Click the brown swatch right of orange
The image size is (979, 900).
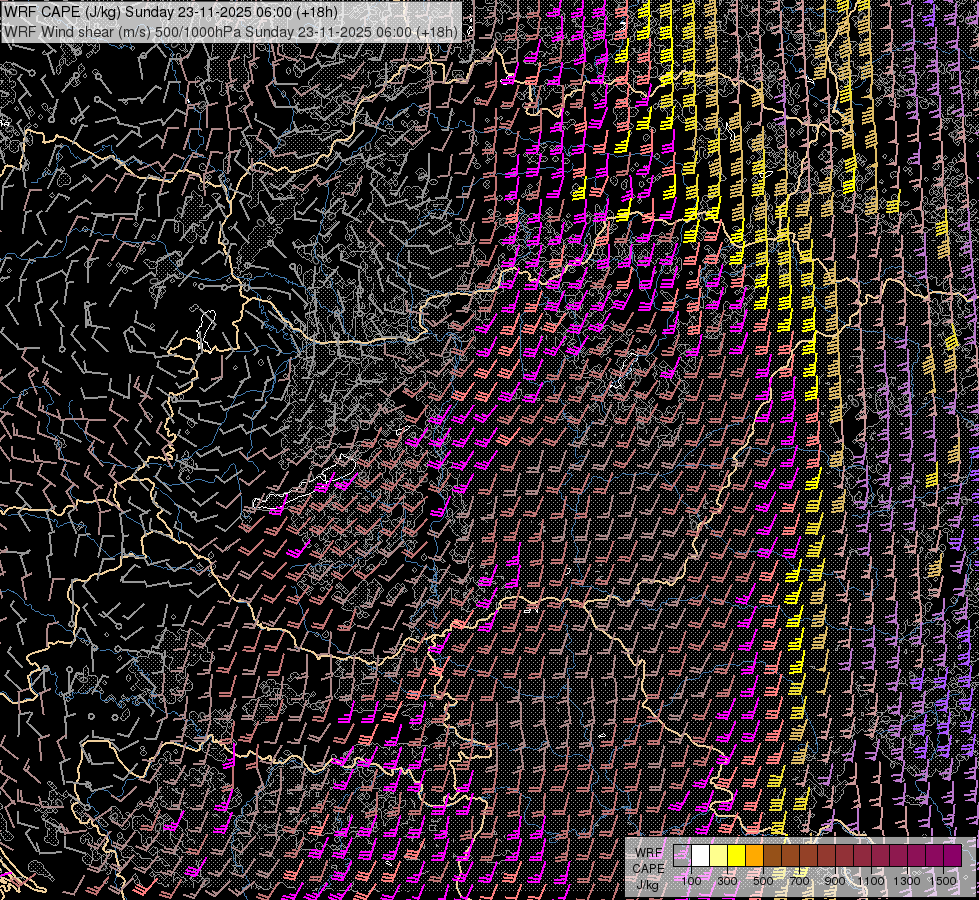click(773, 855)
